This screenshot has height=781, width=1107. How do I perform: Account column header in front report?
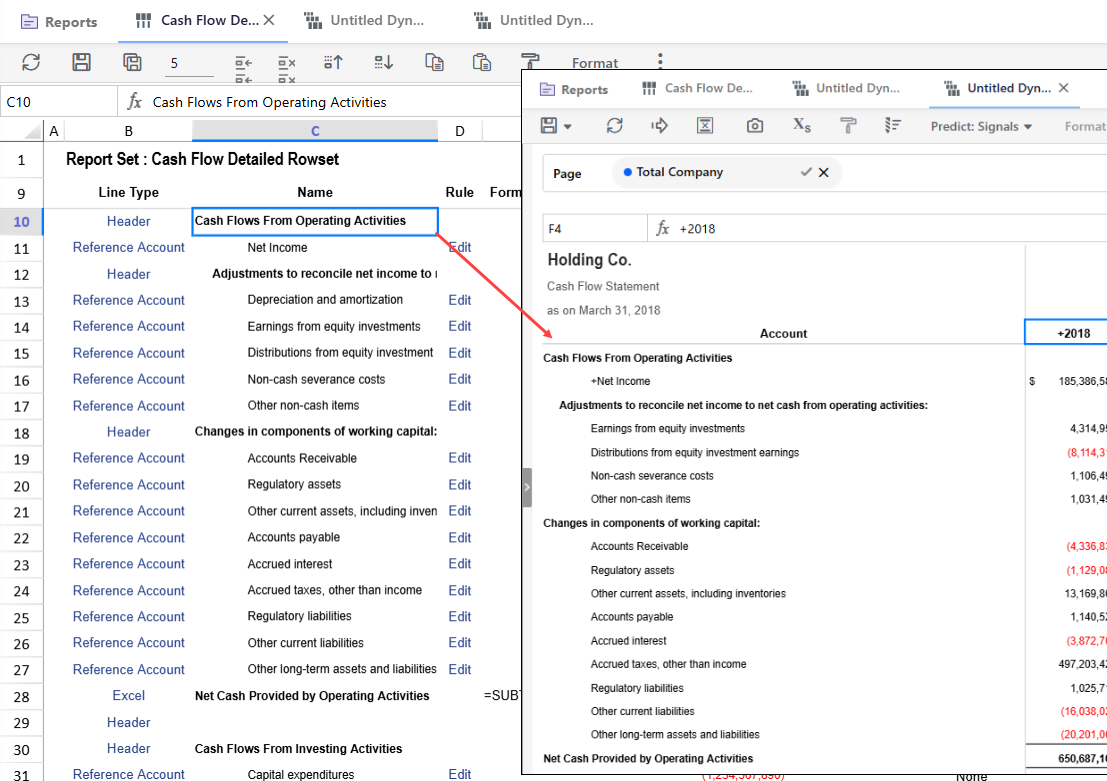click(783, 333)
